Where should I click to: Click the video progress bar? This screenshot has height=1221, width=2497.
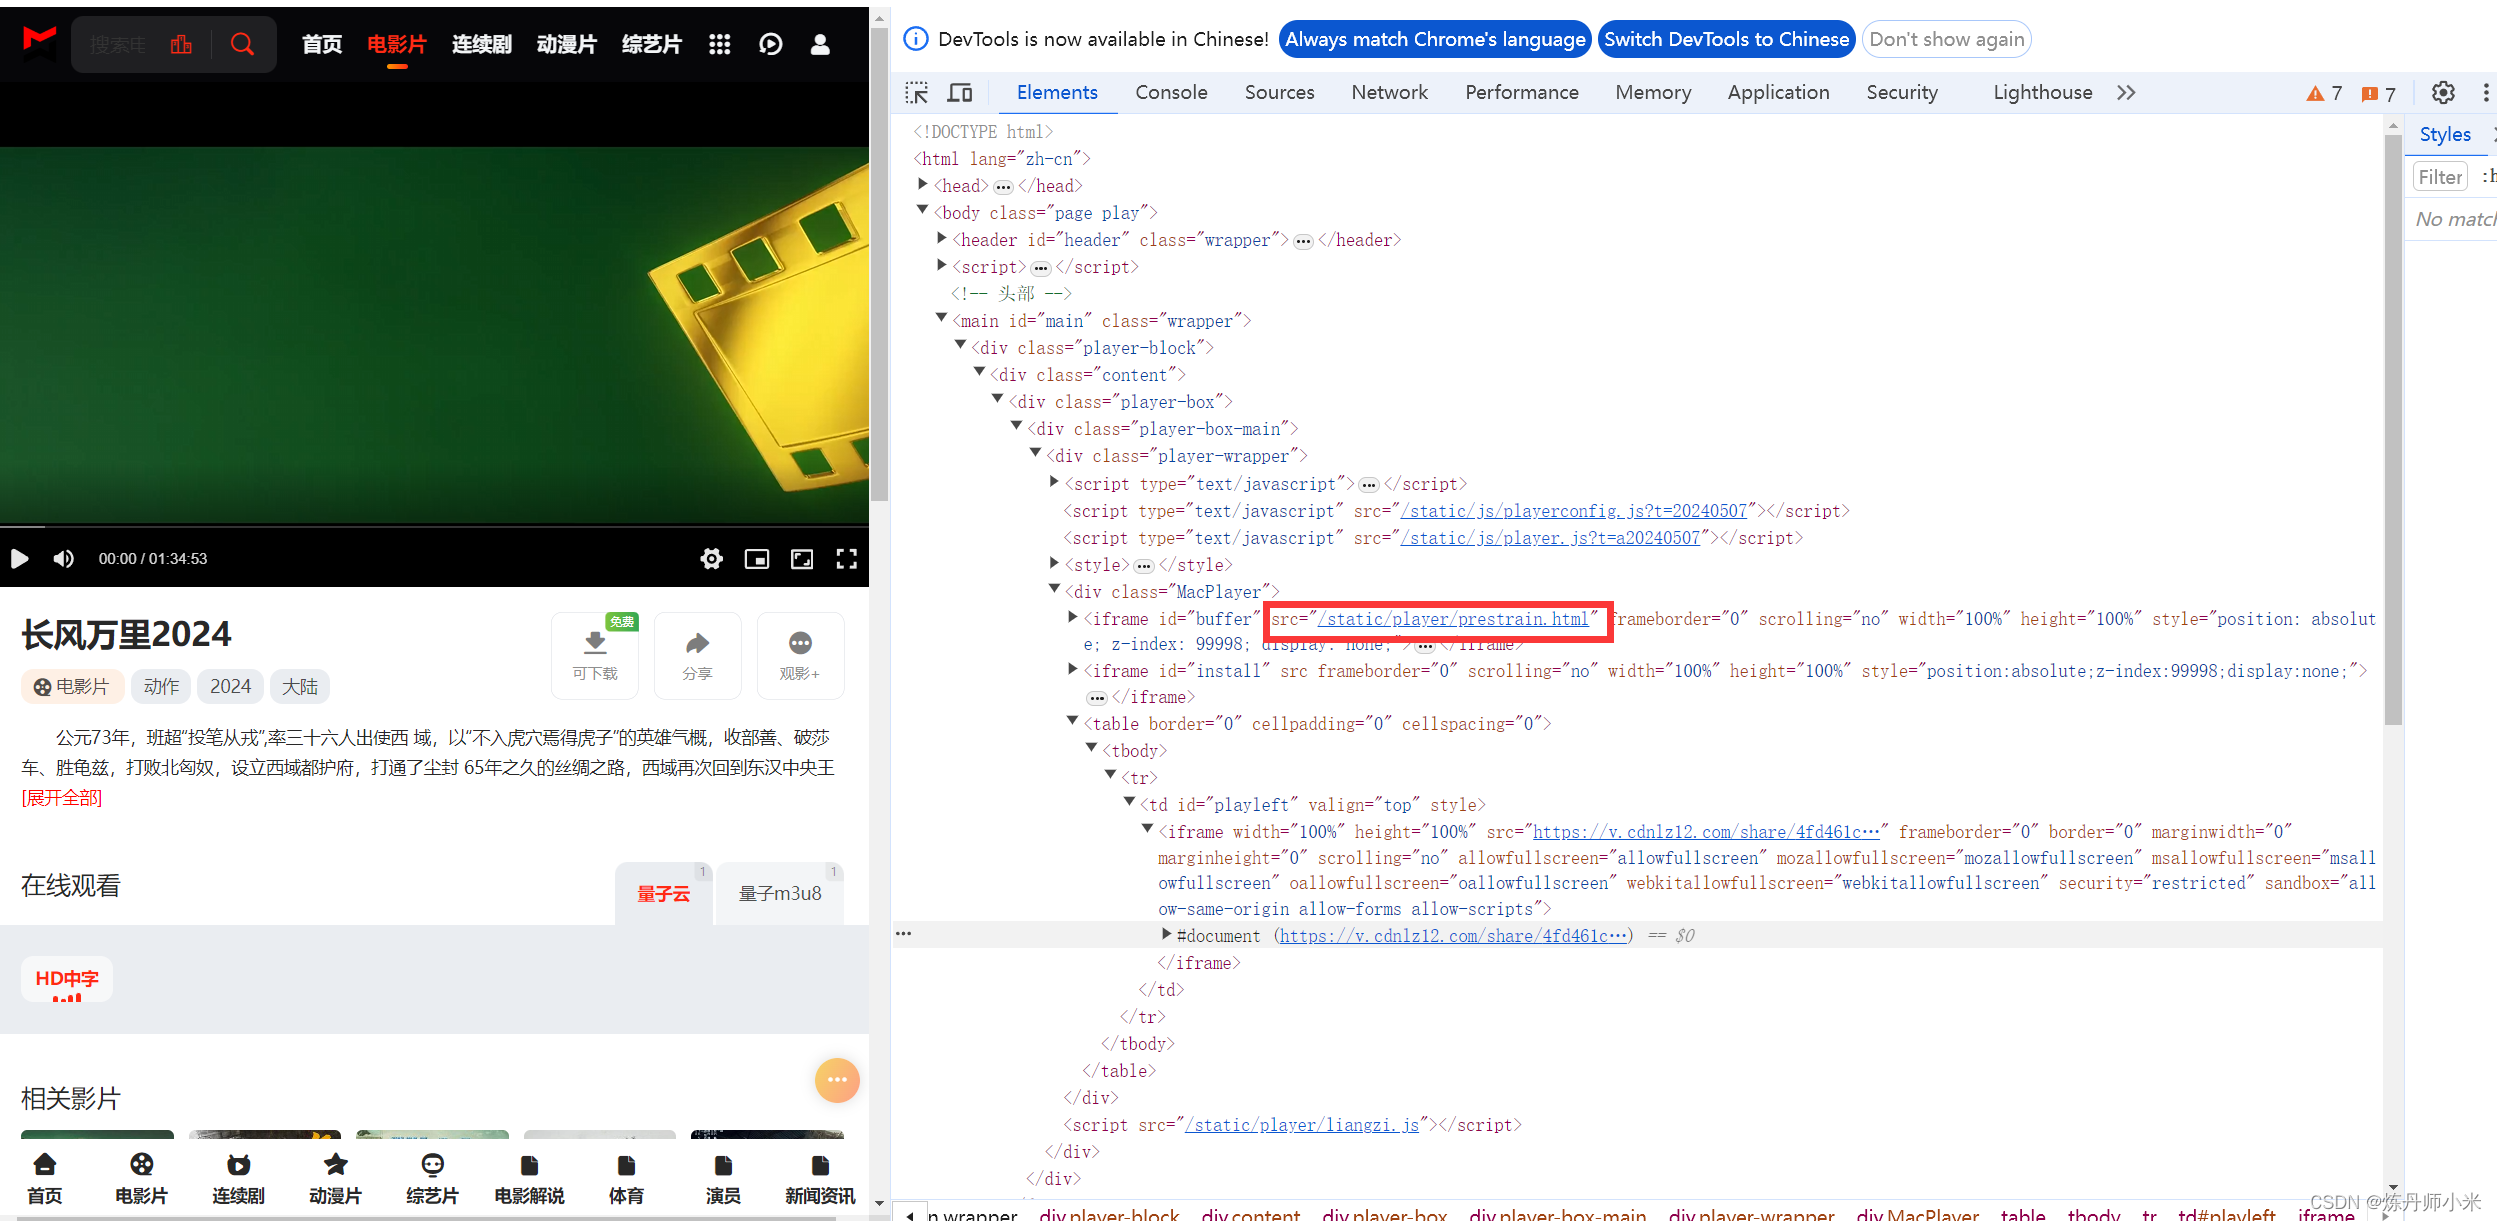434,526
